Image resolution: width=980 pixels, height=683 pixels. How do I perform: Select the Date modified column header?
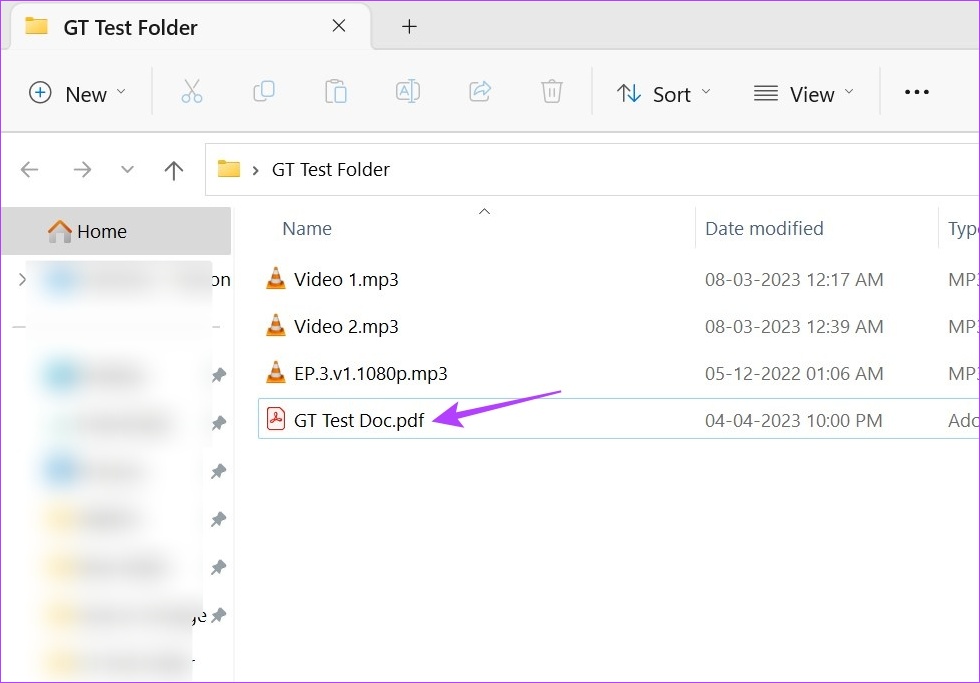pyautogui.click(x=763, y=228)
